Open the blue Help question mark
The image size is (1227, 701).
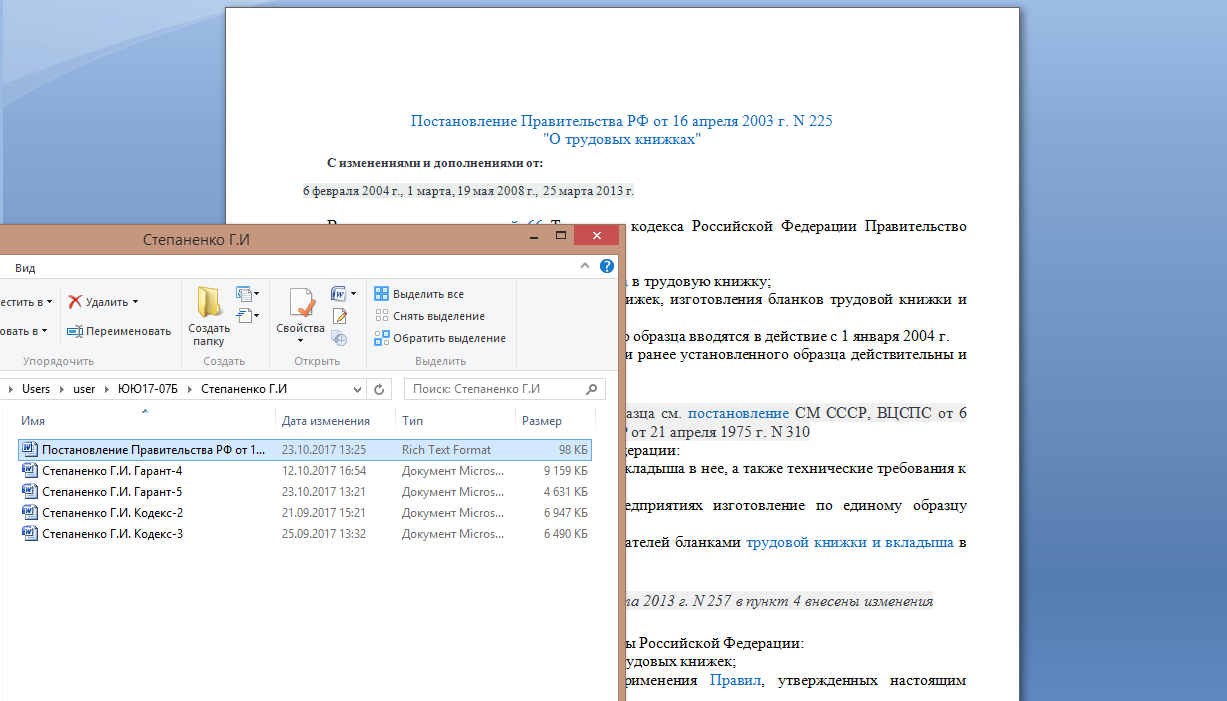point(606,267)
